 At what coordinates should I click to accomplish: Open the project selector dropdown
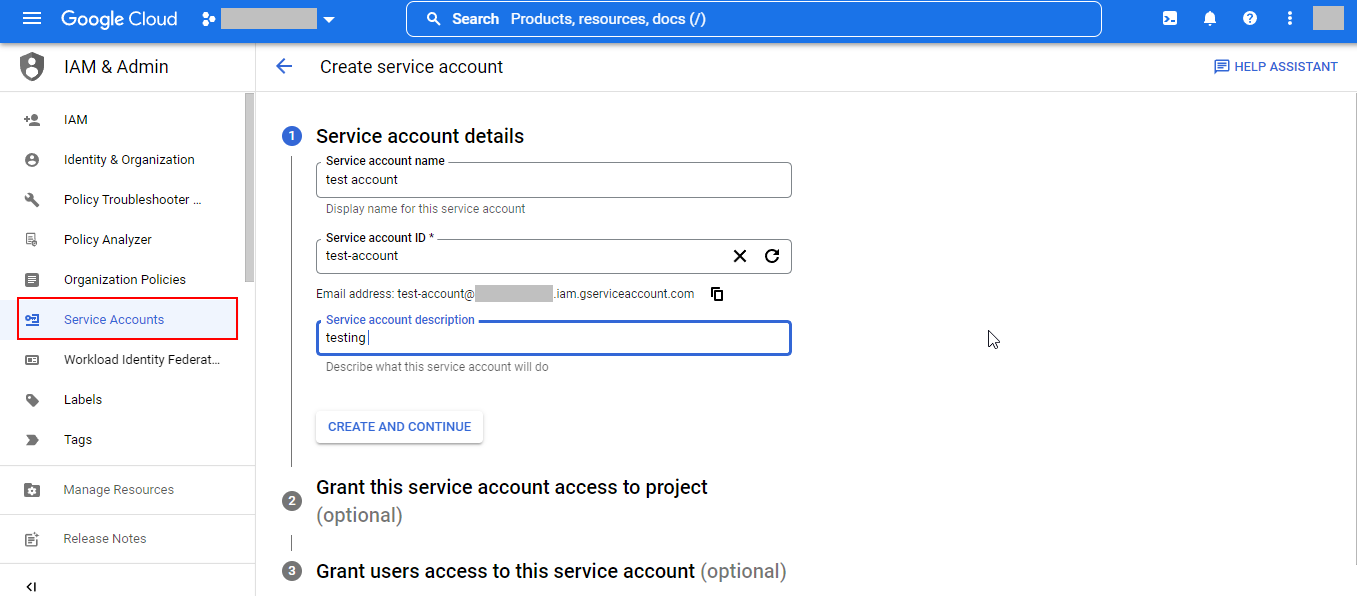[x=268, y=19]
